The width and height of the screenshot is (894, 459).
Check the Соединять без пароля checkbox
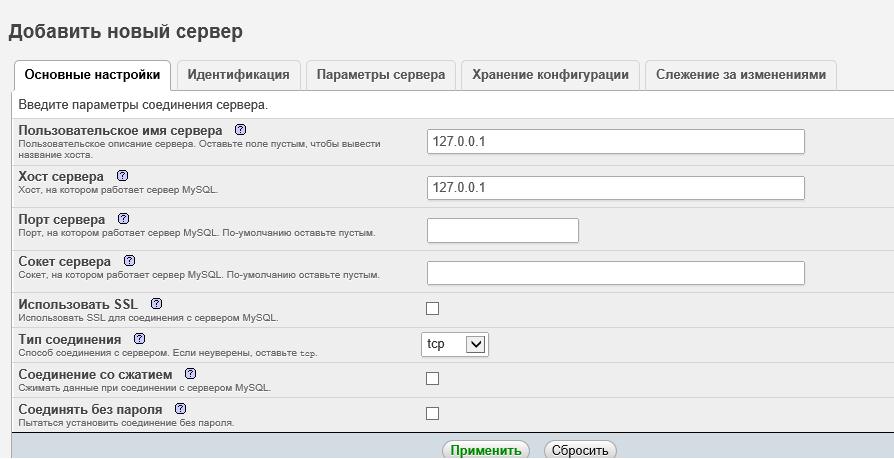click(x=433, y=413)
